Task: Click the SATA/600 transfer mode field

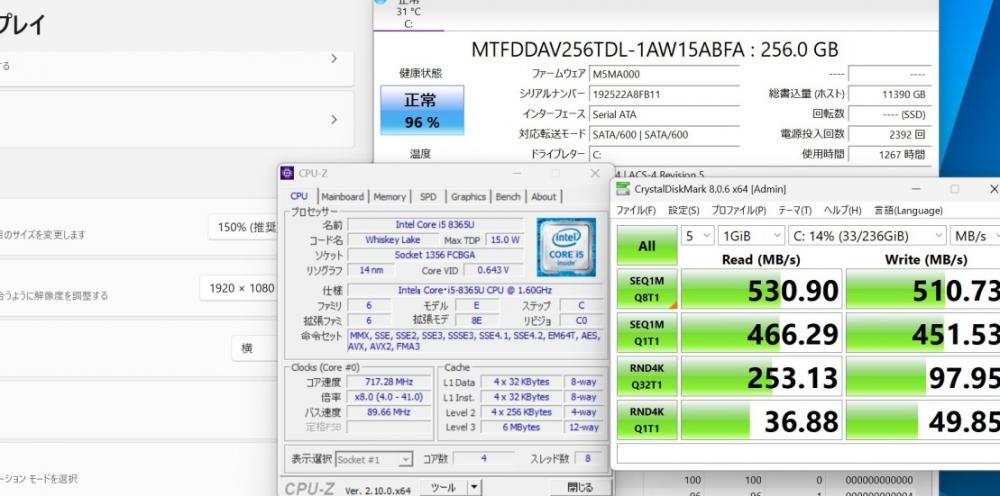Action: tap(663, 135)
